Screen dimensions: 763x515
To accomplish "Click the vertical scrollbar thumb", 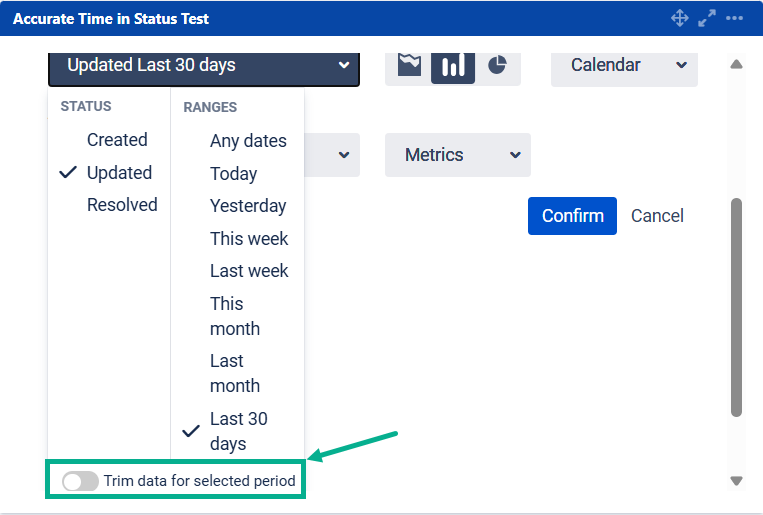I will click(737, 305).
